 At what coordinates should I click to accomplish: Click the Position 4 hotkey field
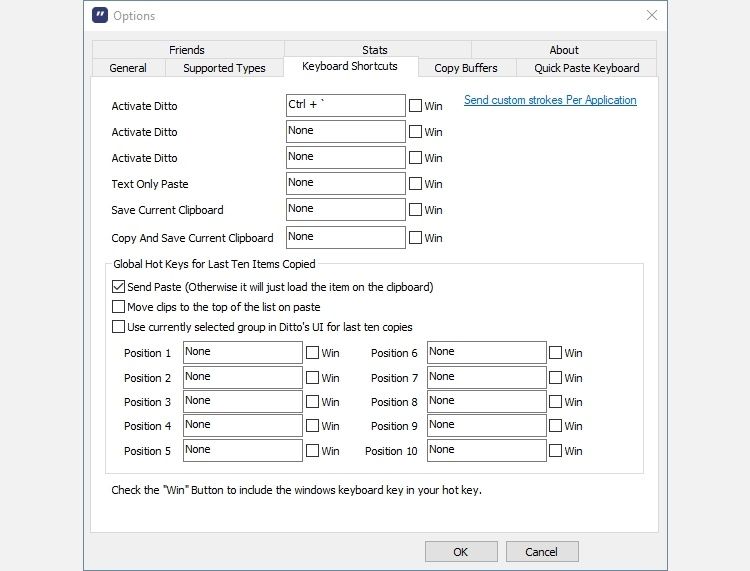(243, 425)
